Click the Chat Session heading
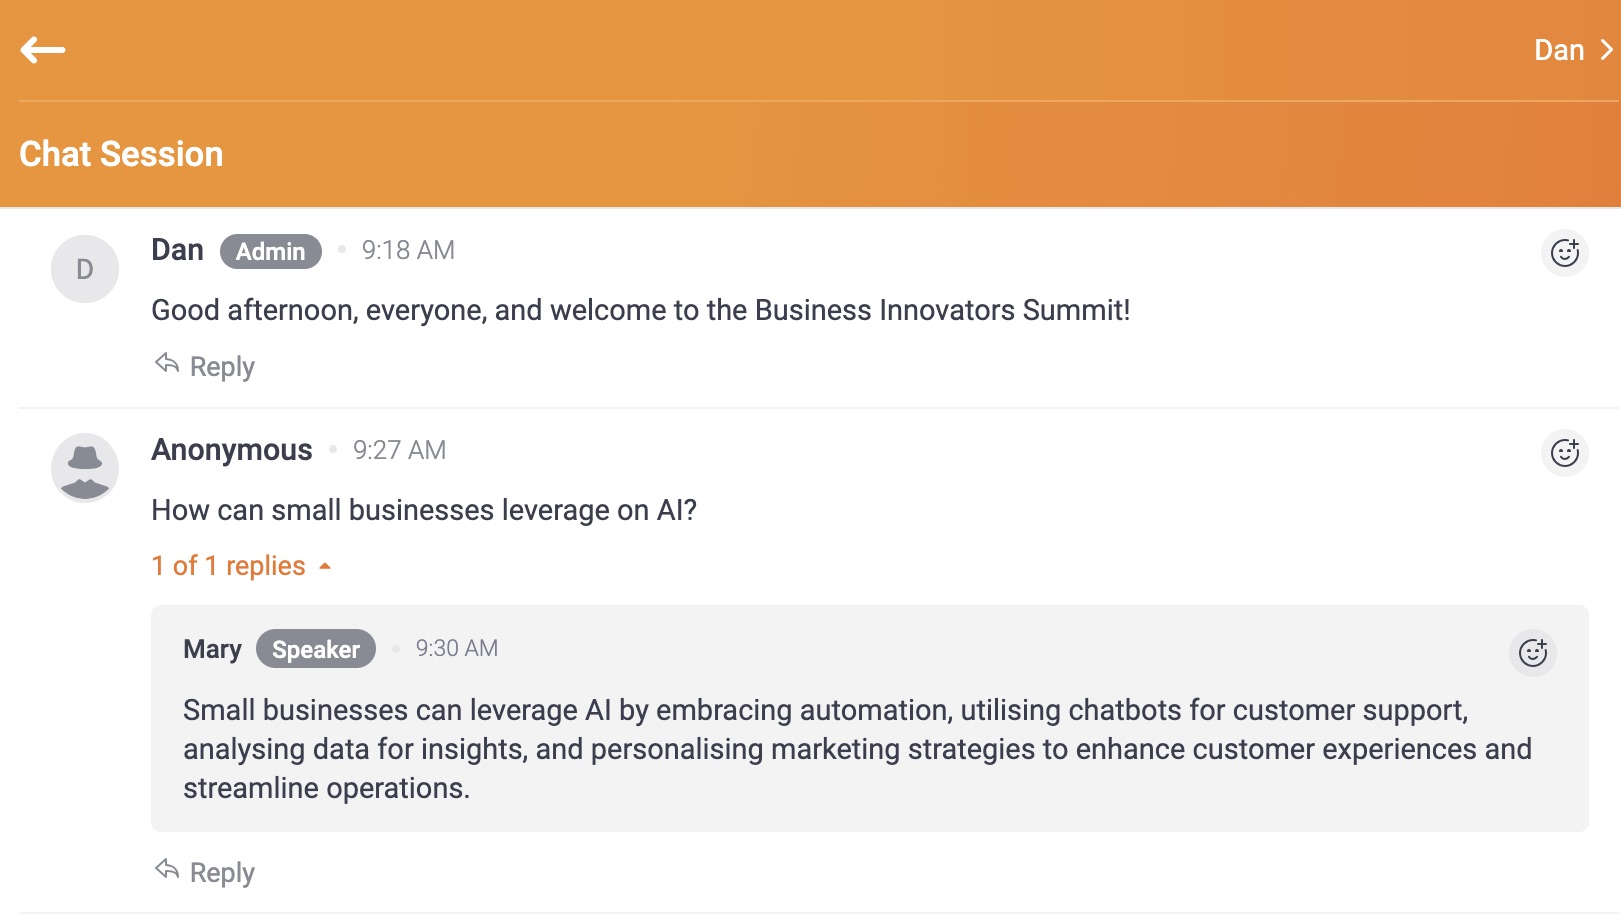Viewport: 1621px width, 920px height. pos(121,154)
